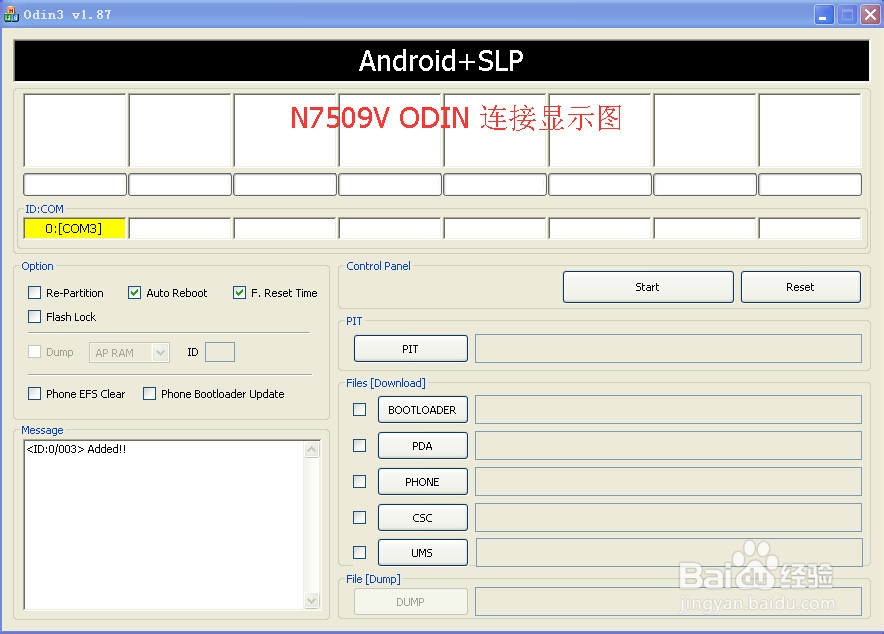Close the Odin3 window
Image resolution: width=884 pixels, height=634 pixels.
(870, 15)
